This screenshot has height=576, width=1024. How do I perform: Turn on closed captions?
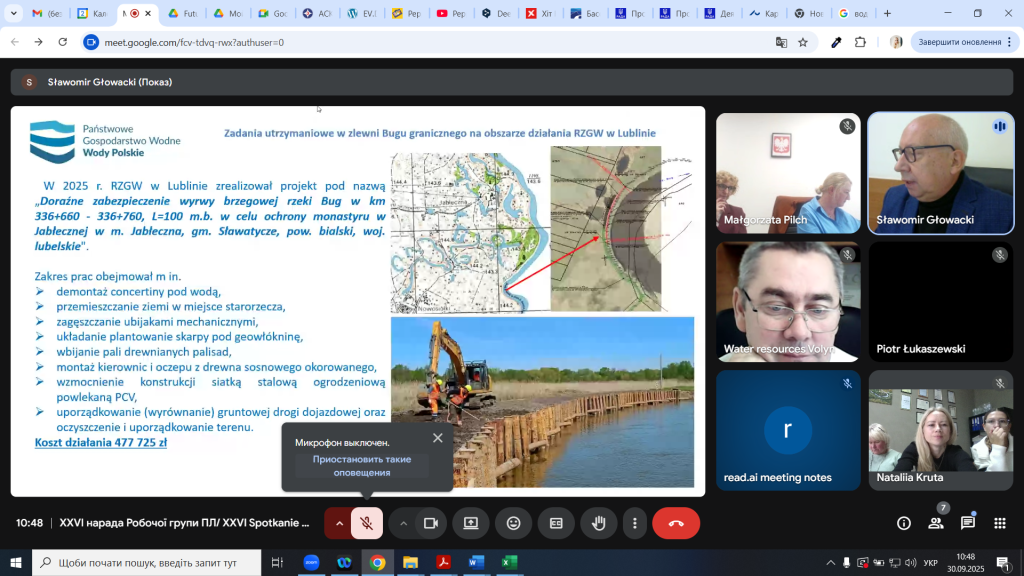pos(555,523)
